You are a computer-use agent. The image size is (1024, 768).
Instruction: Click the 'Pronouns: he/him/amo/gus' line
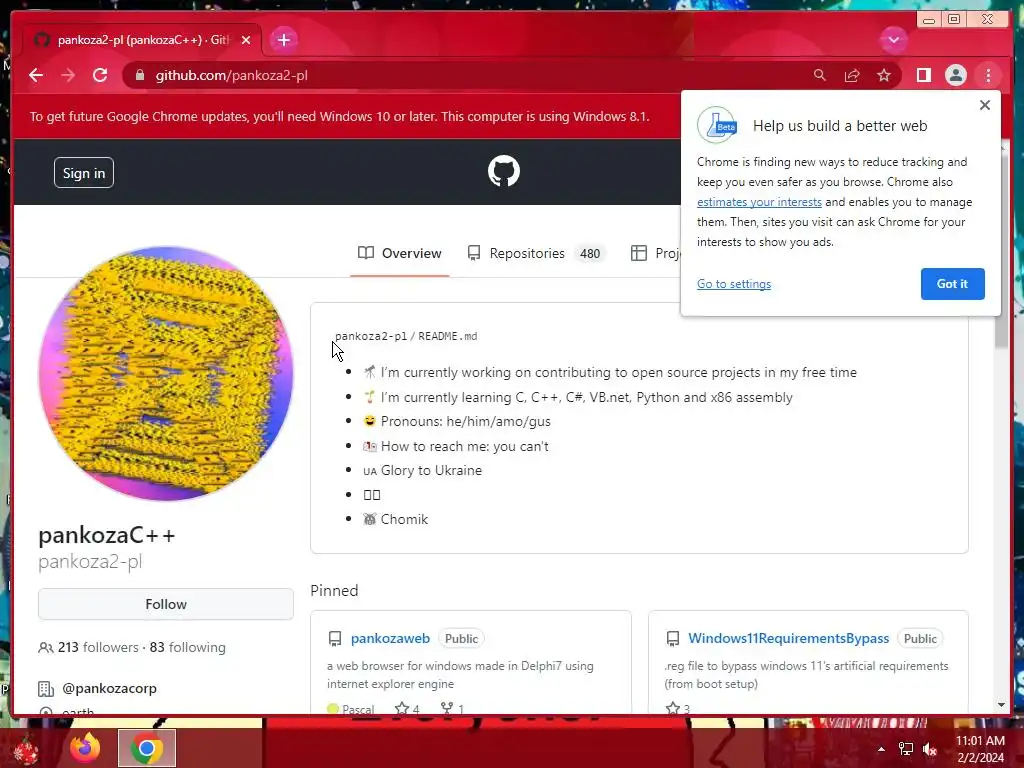click(457, 421)
